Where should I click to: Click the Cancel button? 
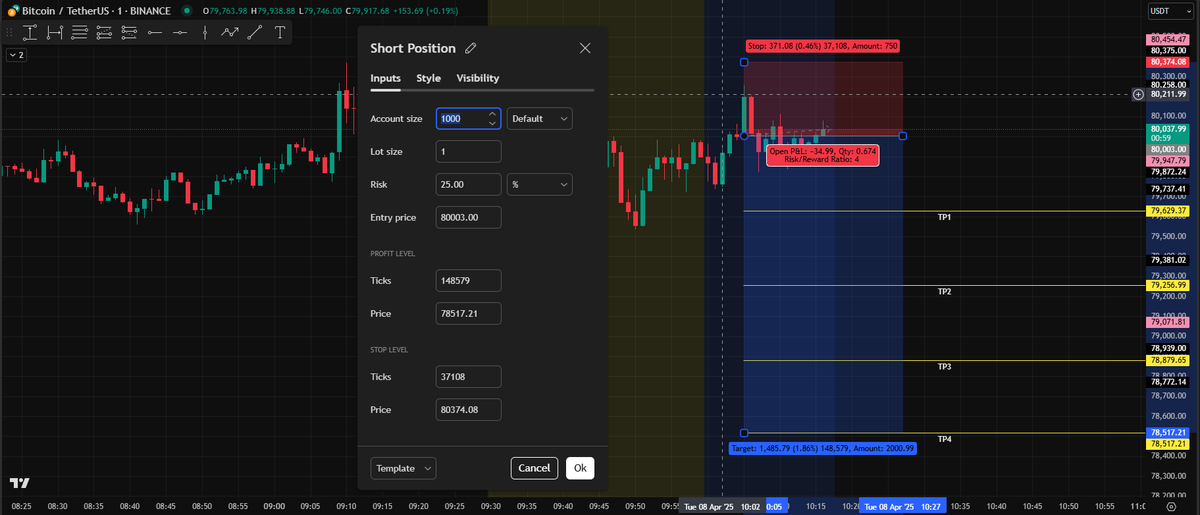click(534, 468)
